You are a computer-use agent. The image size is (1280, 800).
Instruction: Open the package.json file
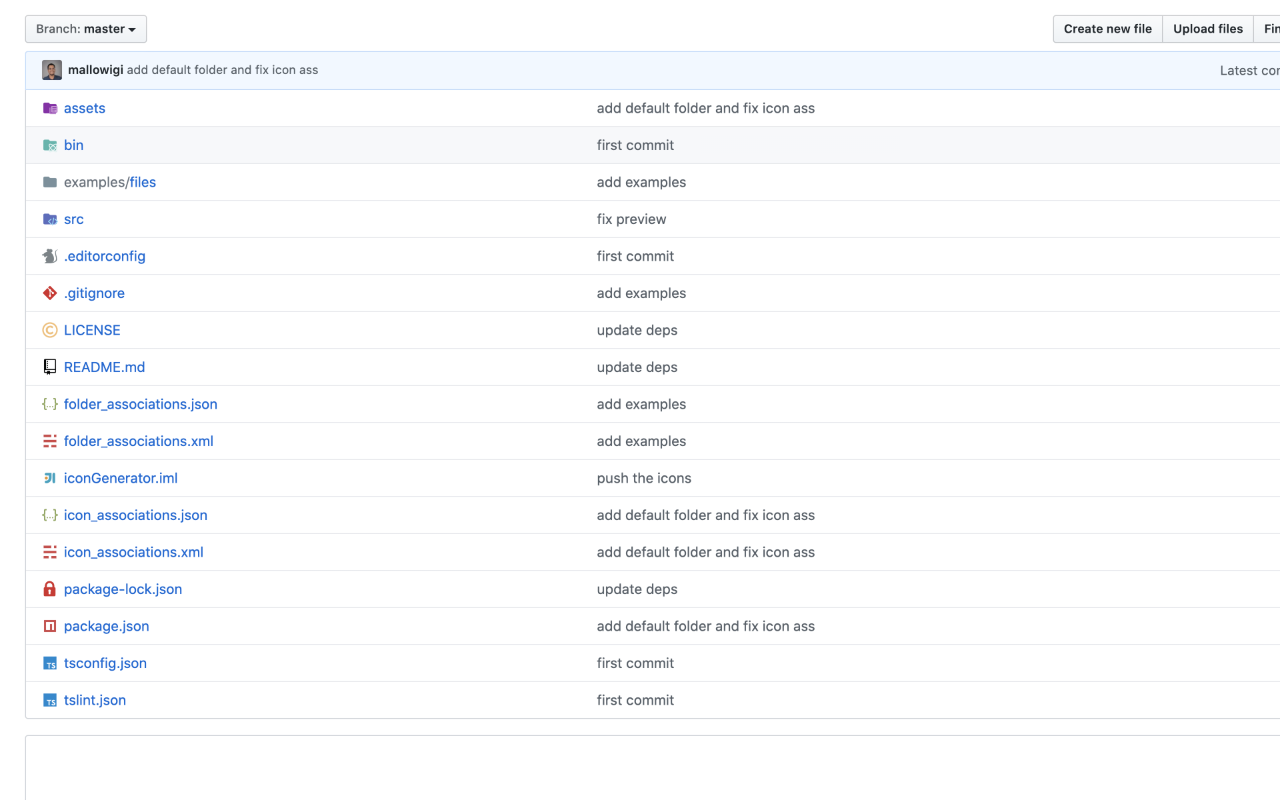(x=106, y=626)
